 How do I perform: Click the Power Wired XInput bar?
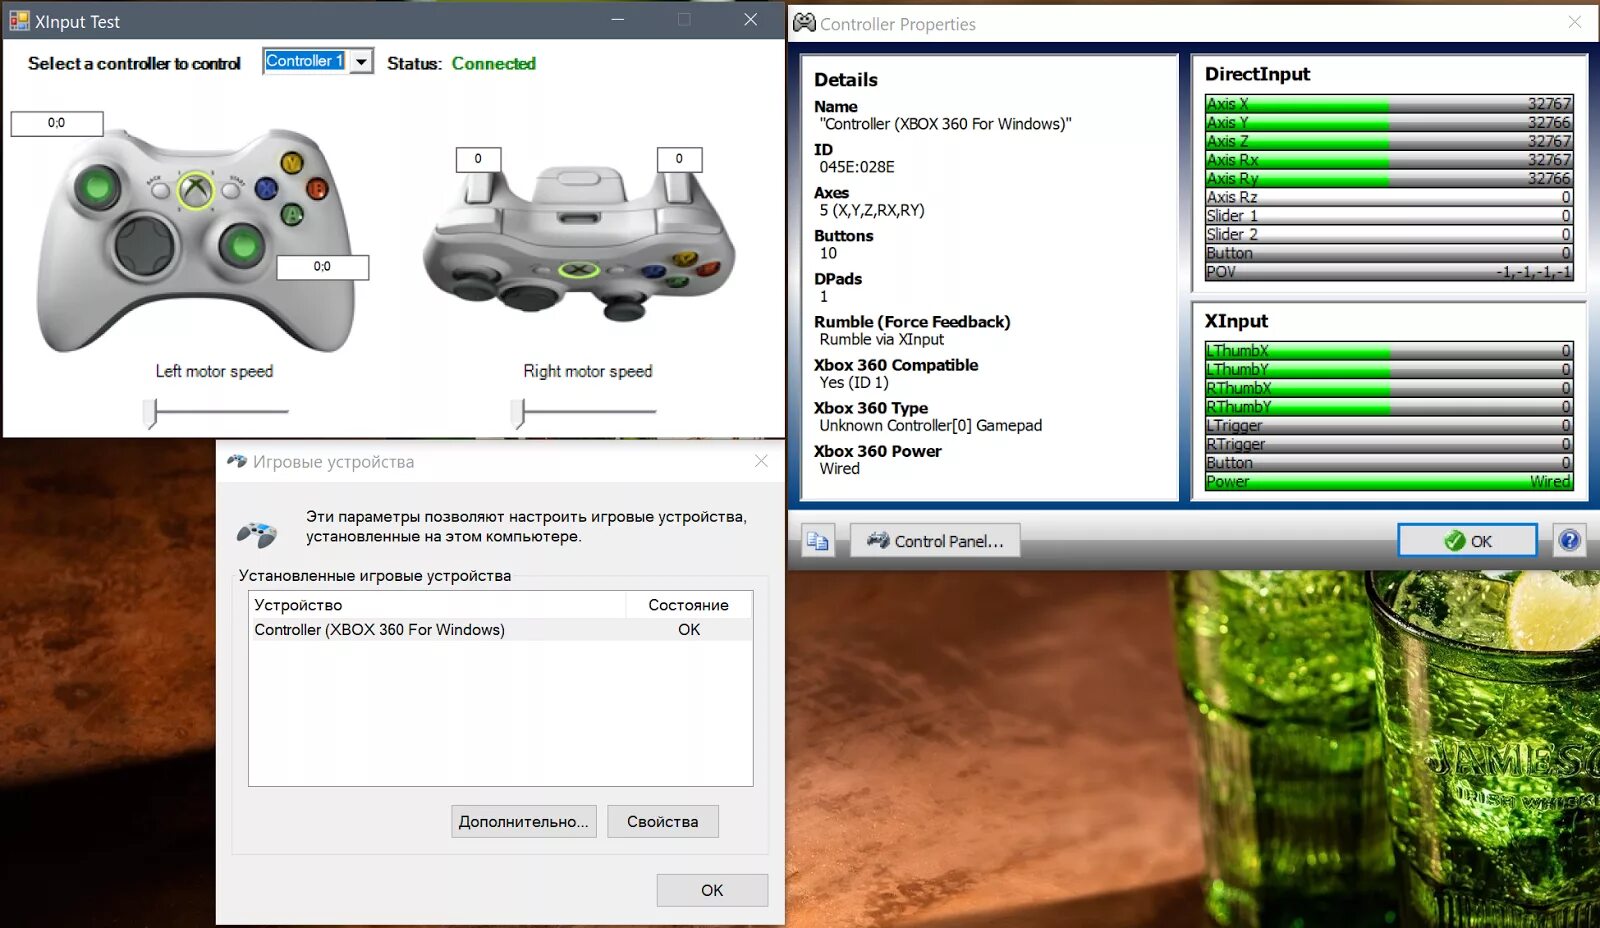pyautogui.click(x=1389, y=482)
